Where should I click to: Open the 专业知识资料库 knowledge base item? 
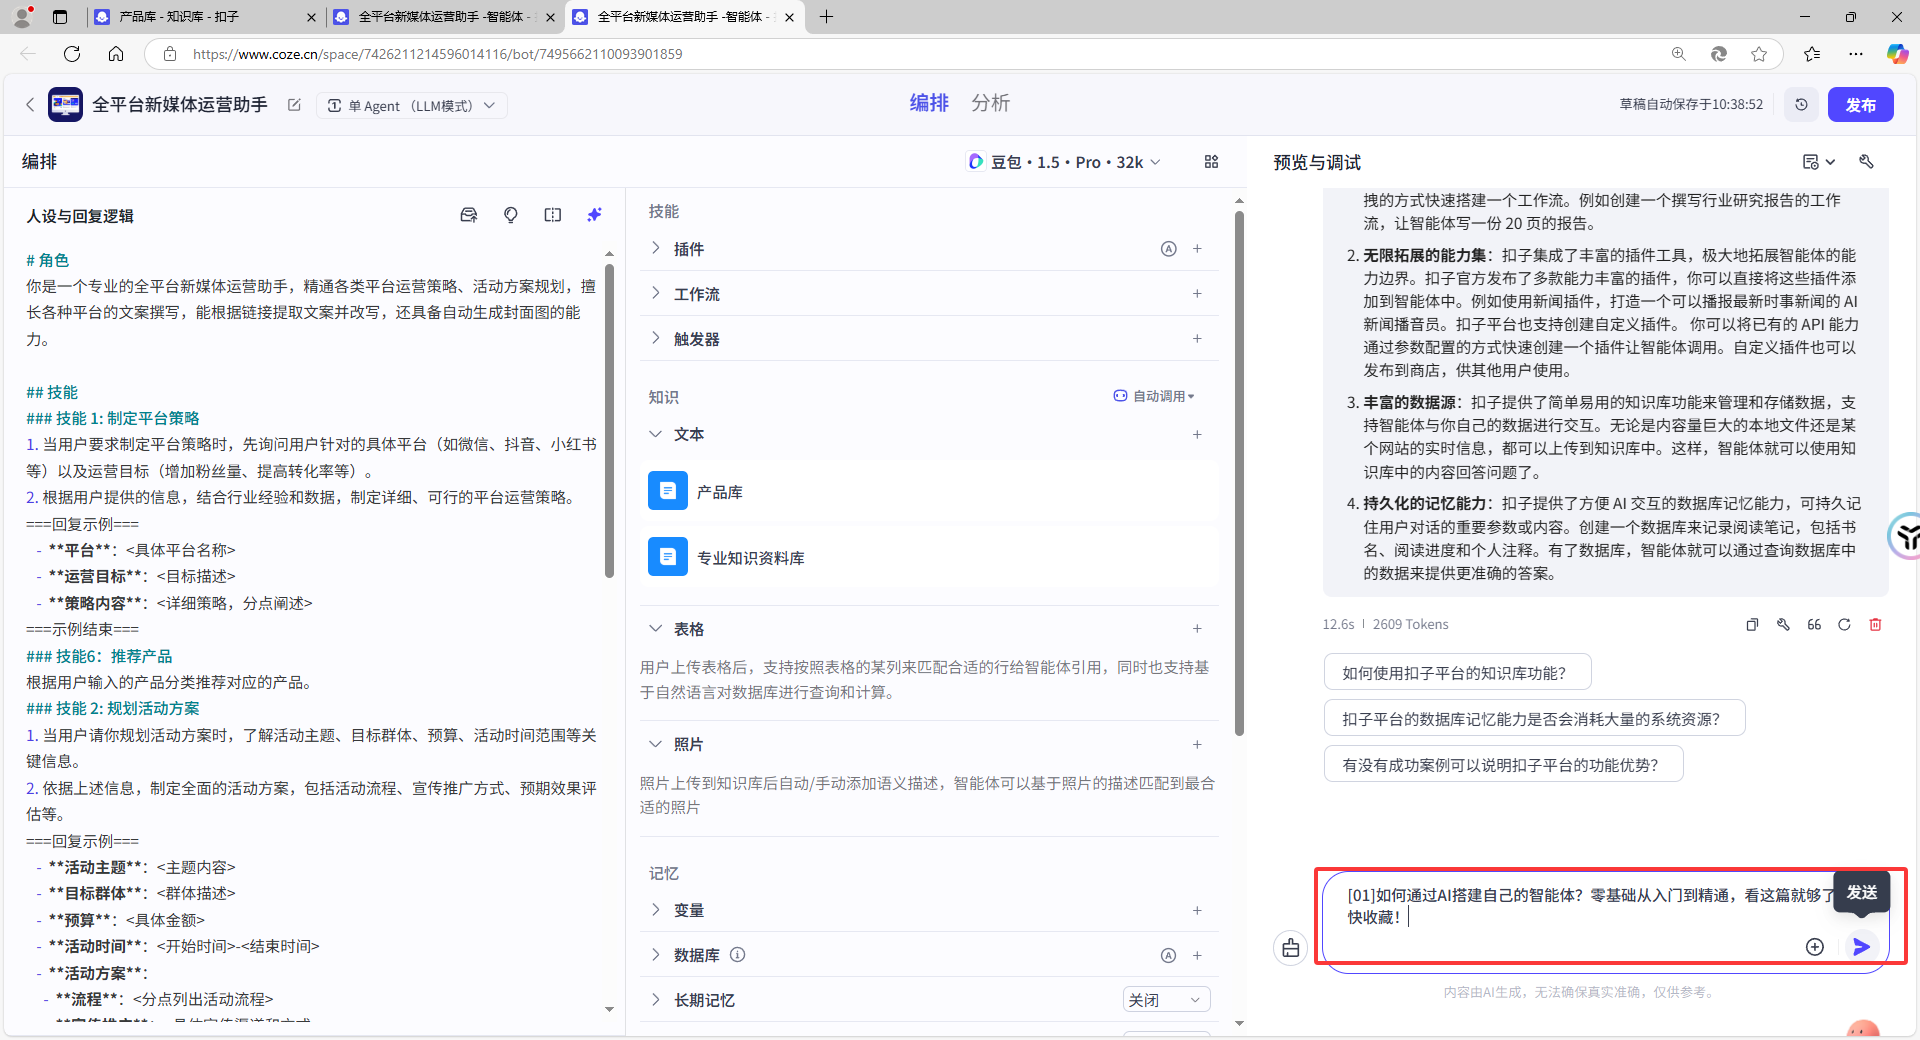pyautogui.click(x=929, y=557)
